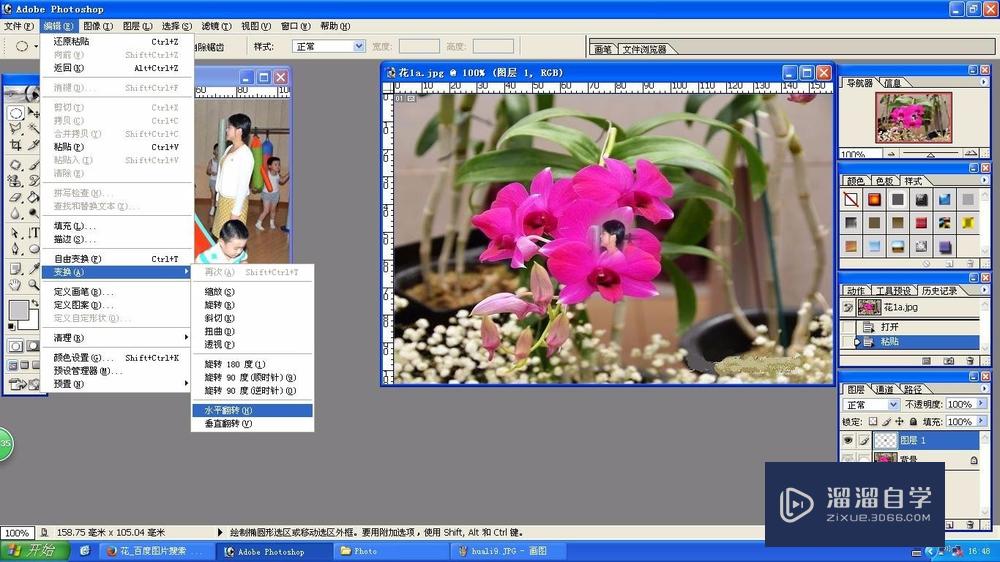
Task: Apply the red square style swatch
Action: coord(921,223)
